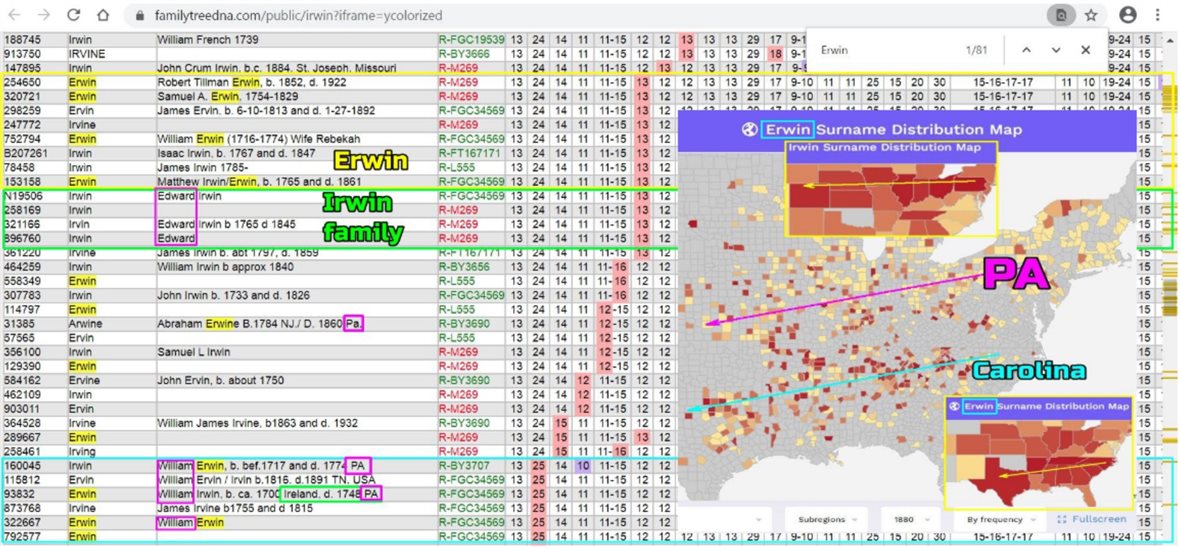Image resolution: width=1180 pixels, height=548 pixels.
Task: Click the familytreedna.com address bar URL
Action: pyautogui.click(x=300, y=16)
